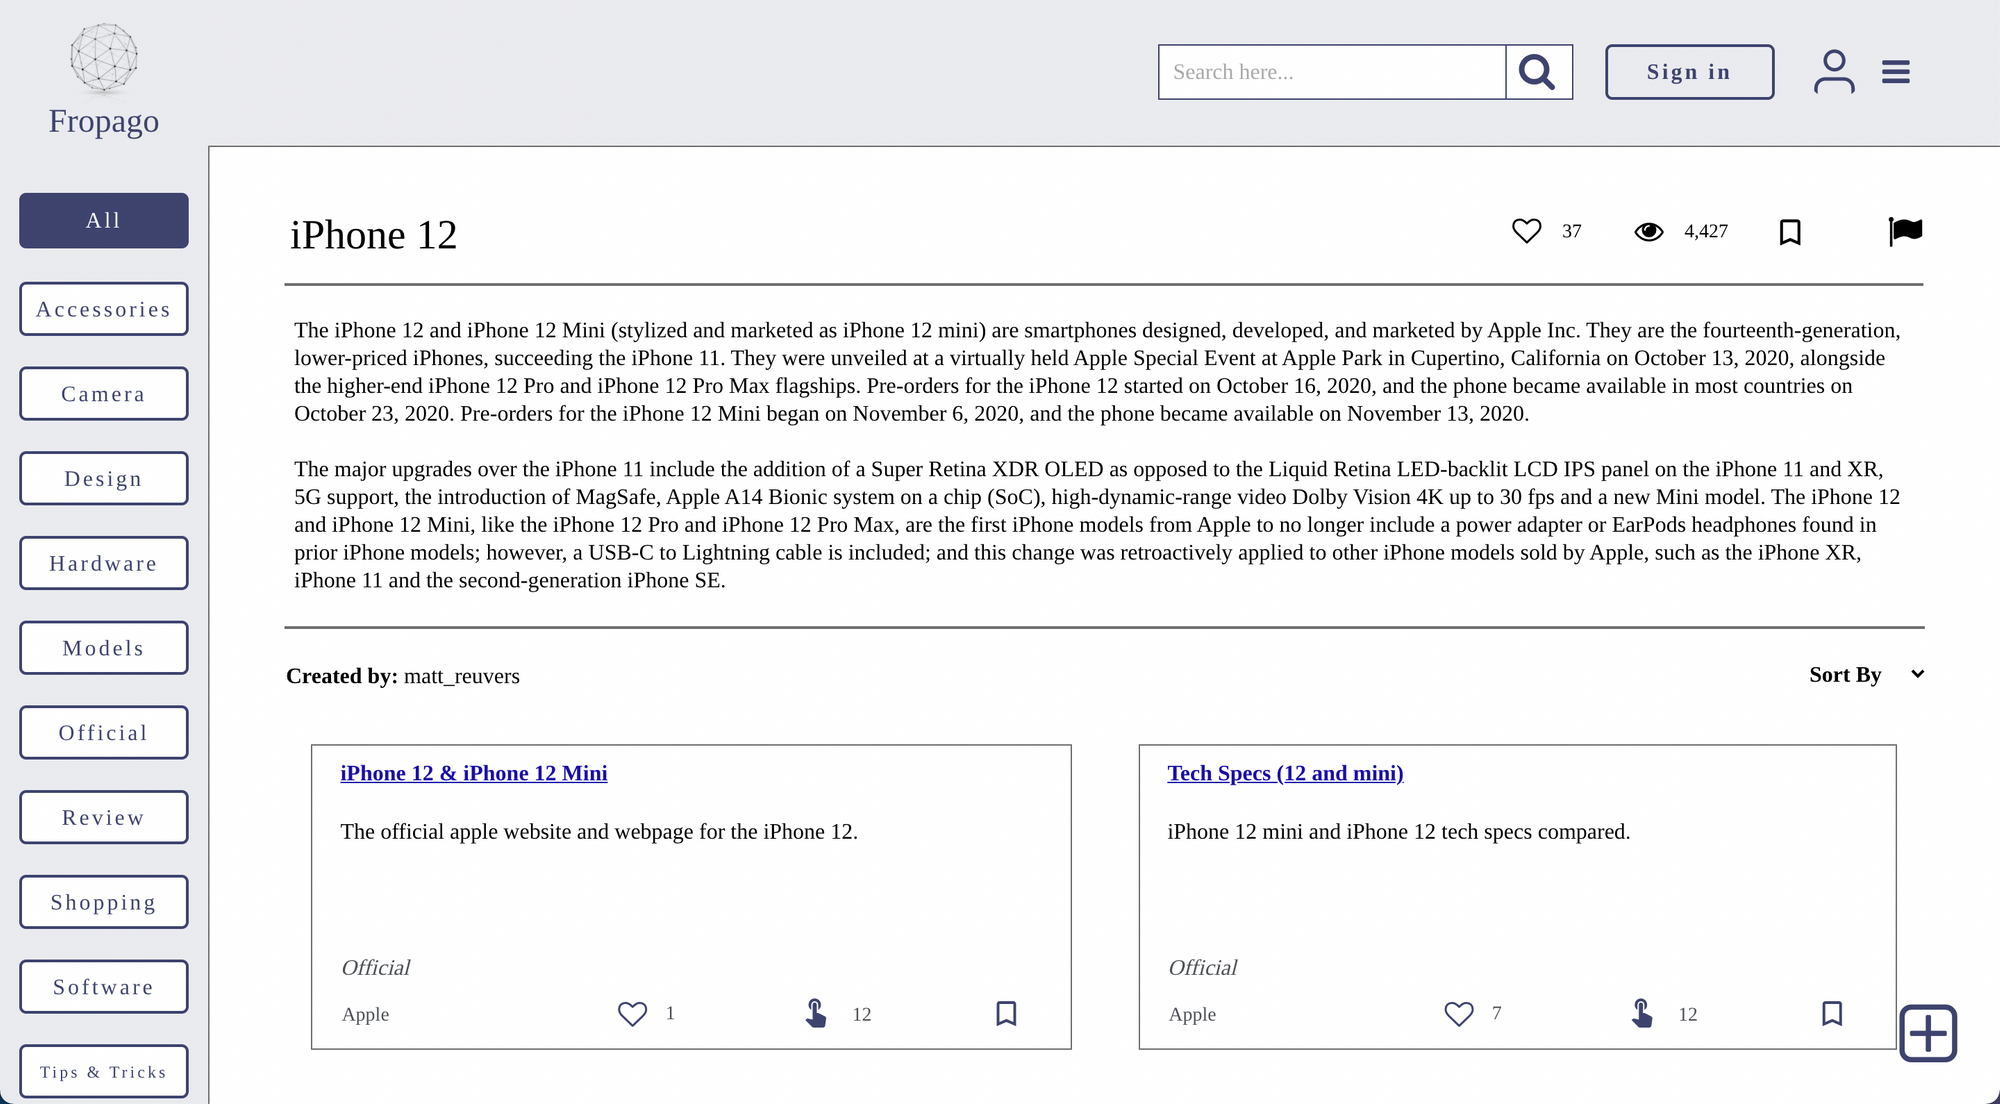Select the All category

tap(104, 220)
